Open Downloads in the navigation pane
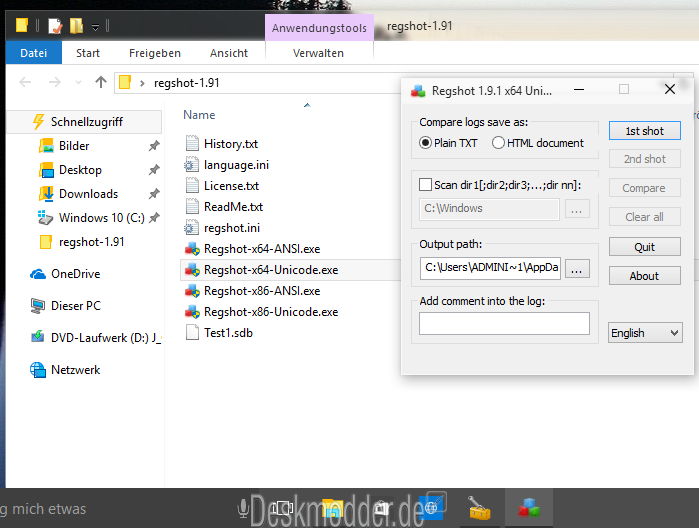Screen dimensions: 699x528 [88, 194]
